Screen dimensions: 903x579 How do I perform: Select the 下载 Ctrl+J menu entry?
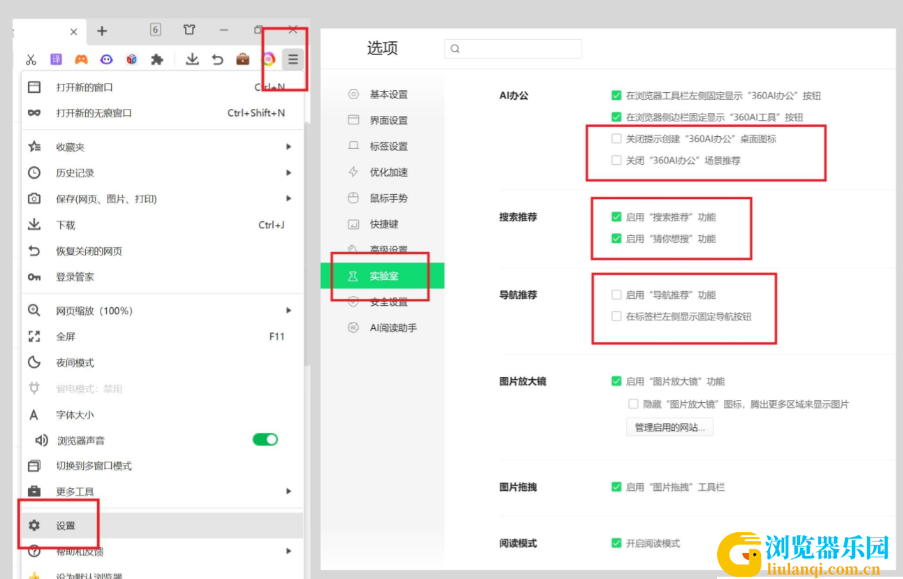click(162, 225)
